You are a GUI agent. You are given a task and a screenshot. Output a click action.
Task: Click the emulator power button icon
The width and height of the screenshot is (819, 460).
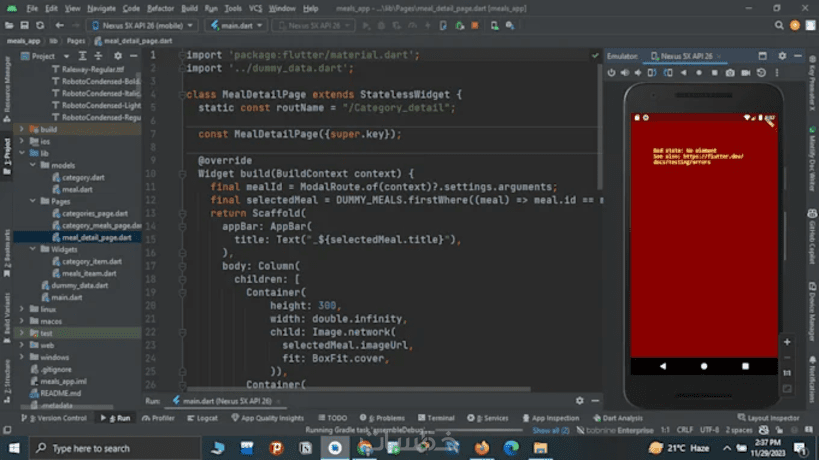[611, 73]
